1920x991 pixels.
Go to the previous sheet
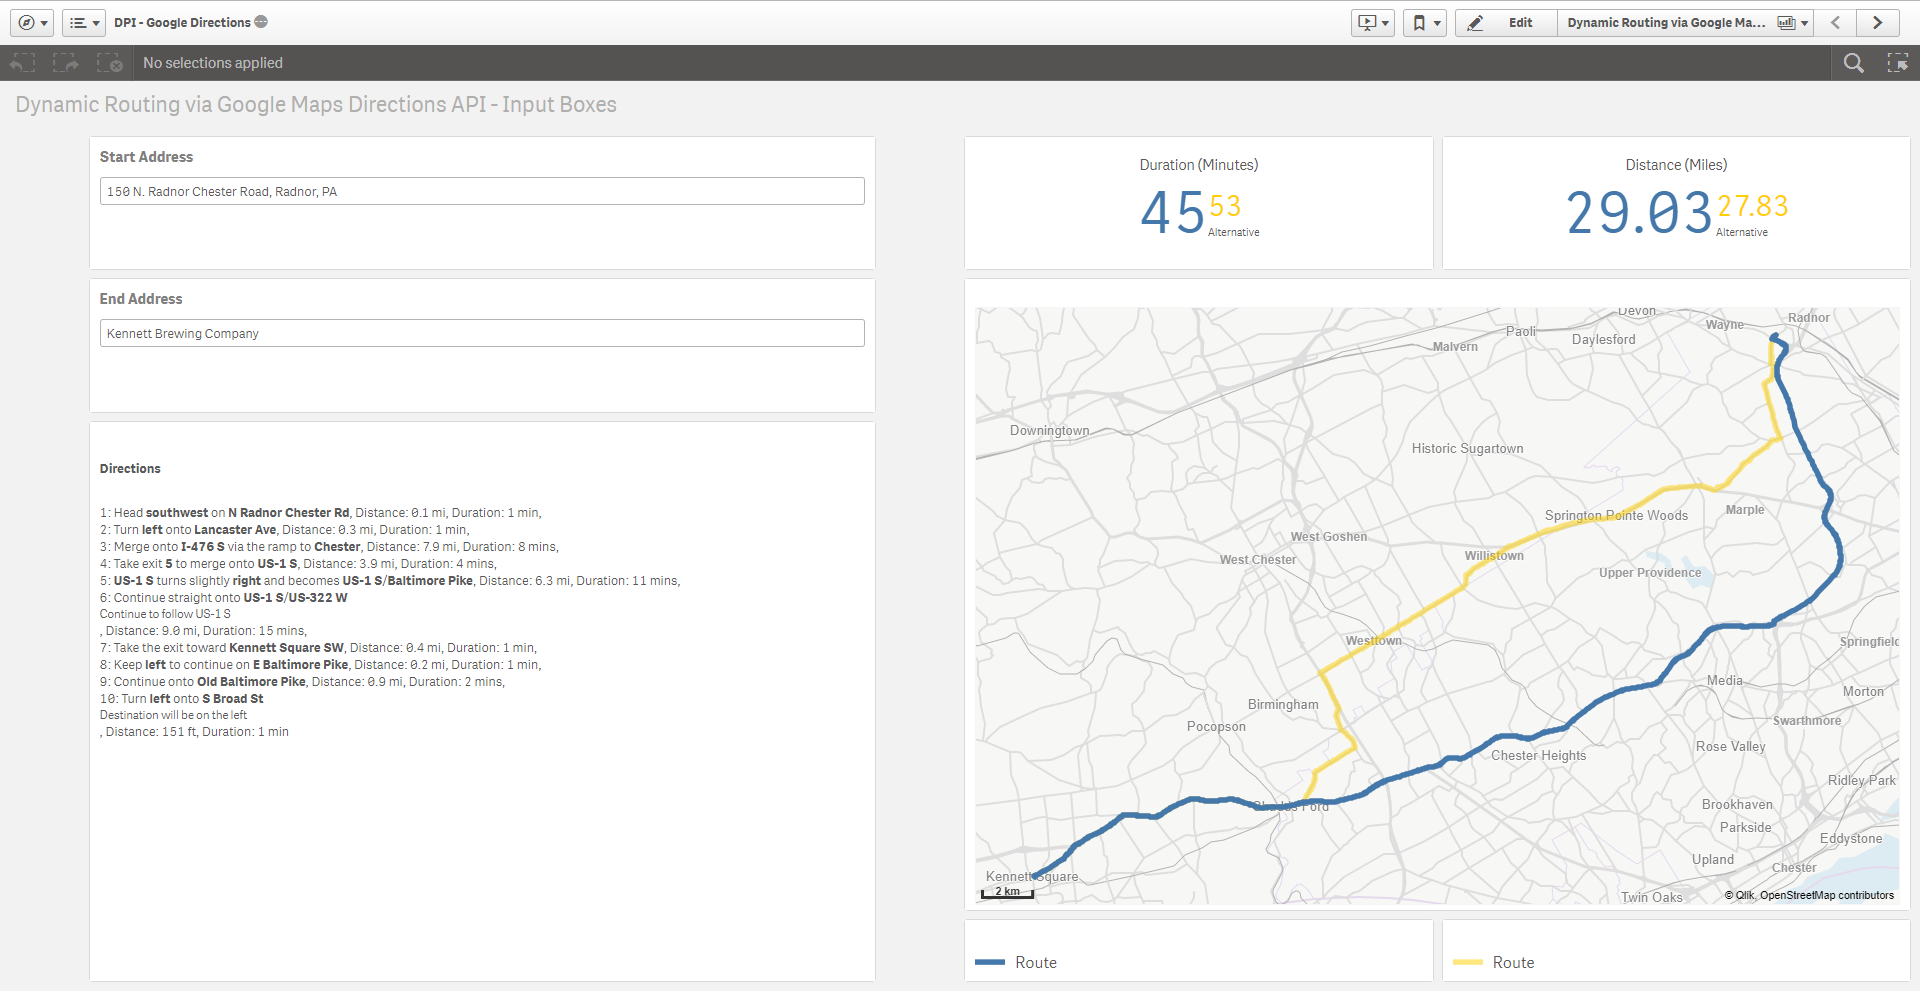click(x=1836, y=23)
